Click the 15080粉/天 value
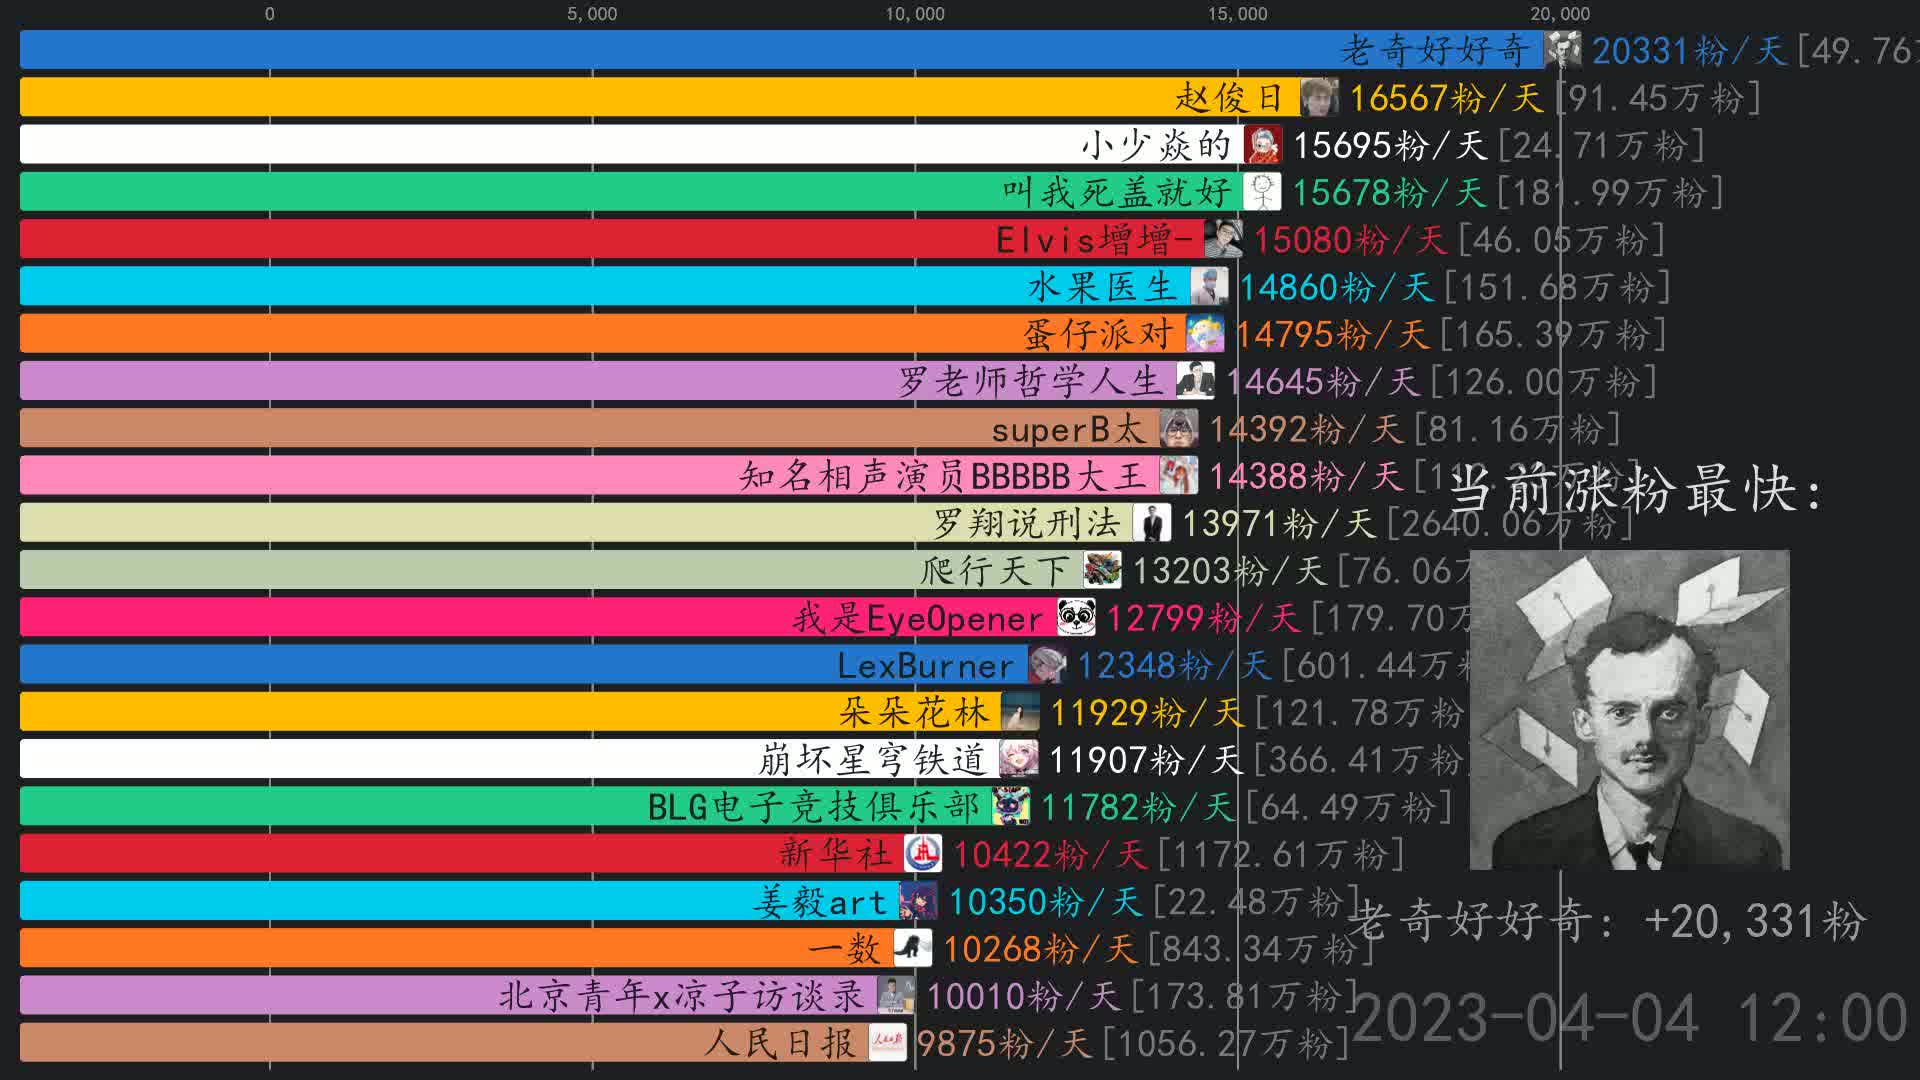Viewport: 1920px width, 1080px height. (1350, 239)
